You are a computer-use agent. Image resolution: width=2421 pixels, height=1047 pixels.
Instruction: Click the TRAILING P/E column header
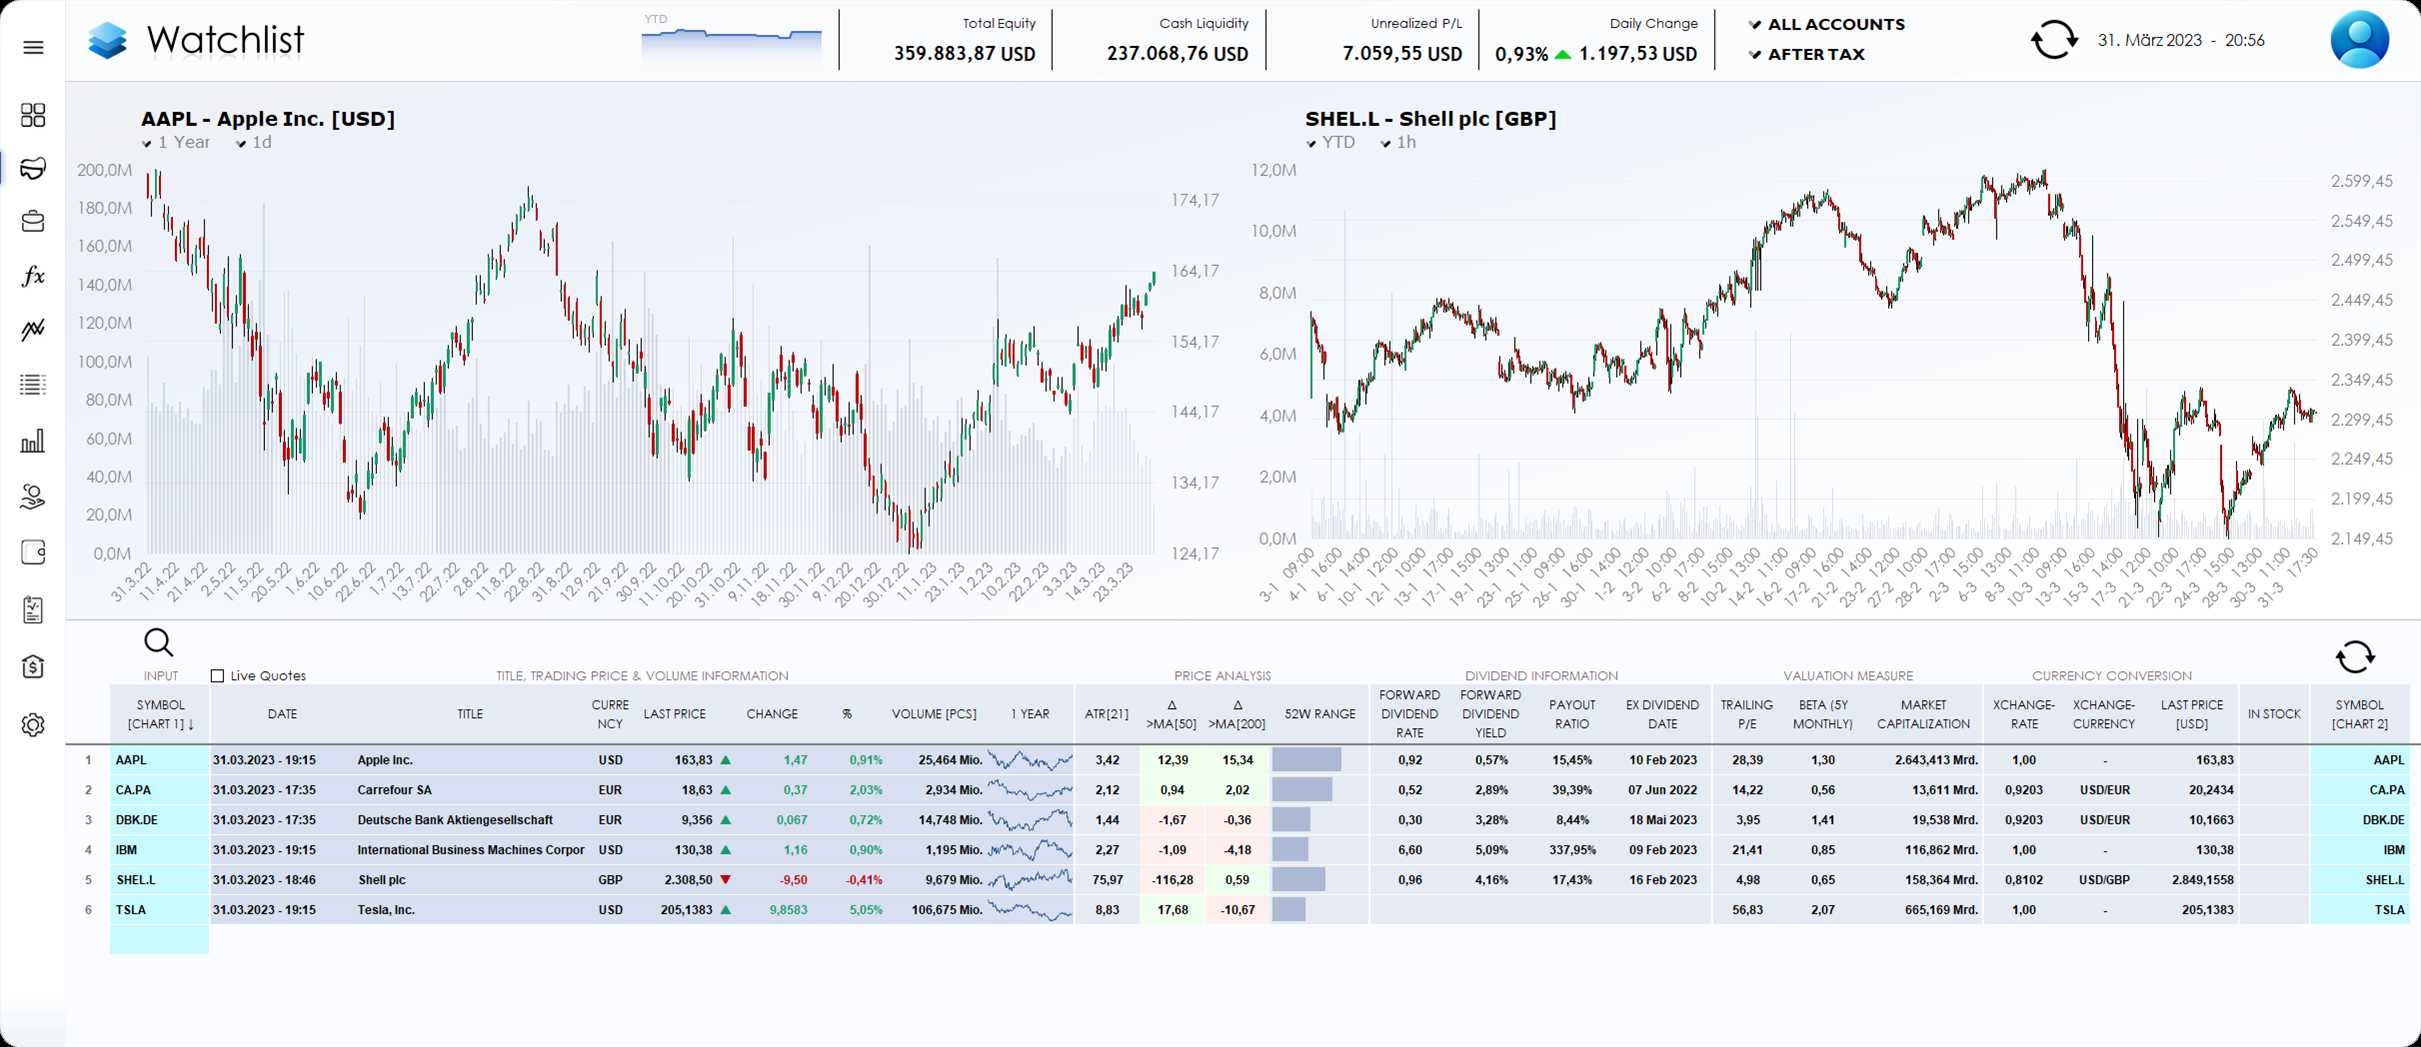click(1747, 714)
